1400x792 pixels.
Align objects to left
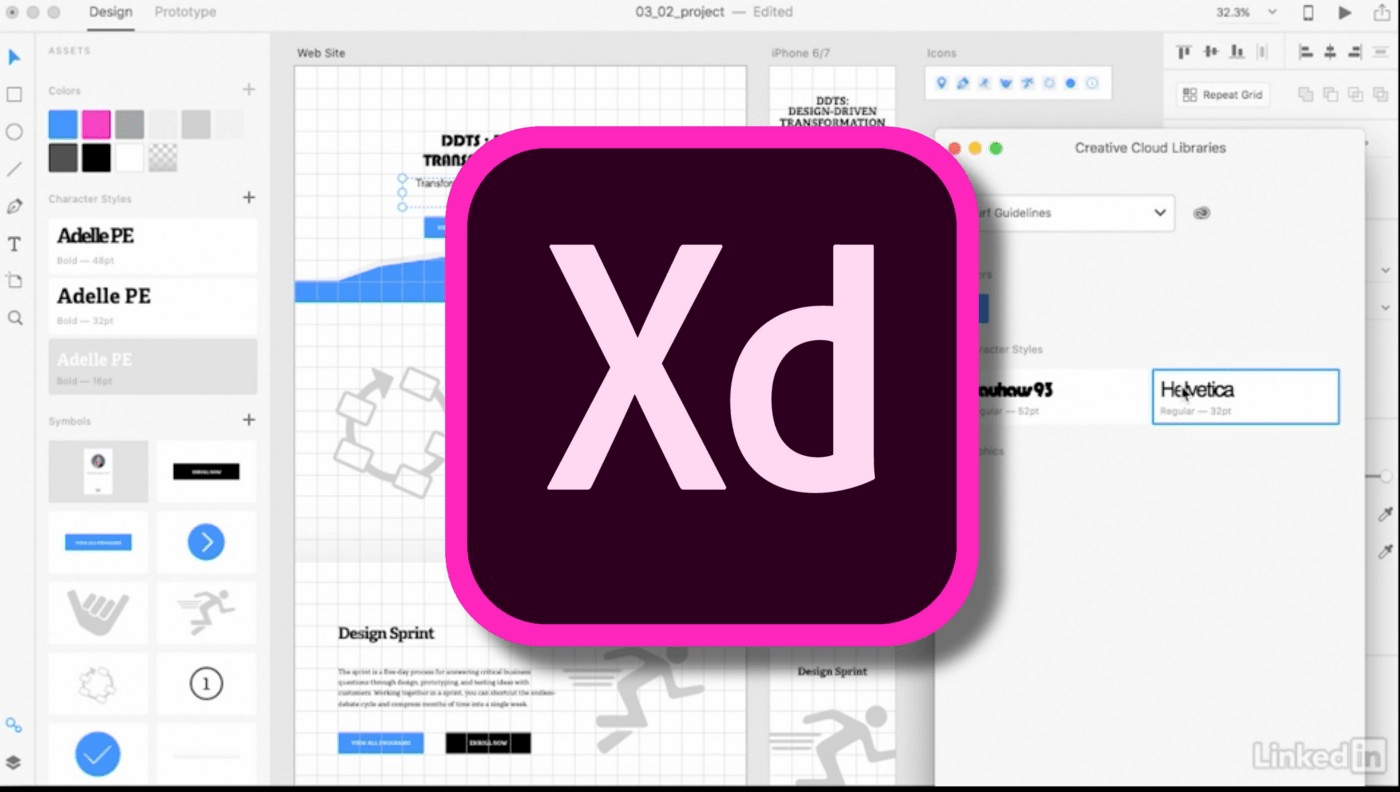1305,52
